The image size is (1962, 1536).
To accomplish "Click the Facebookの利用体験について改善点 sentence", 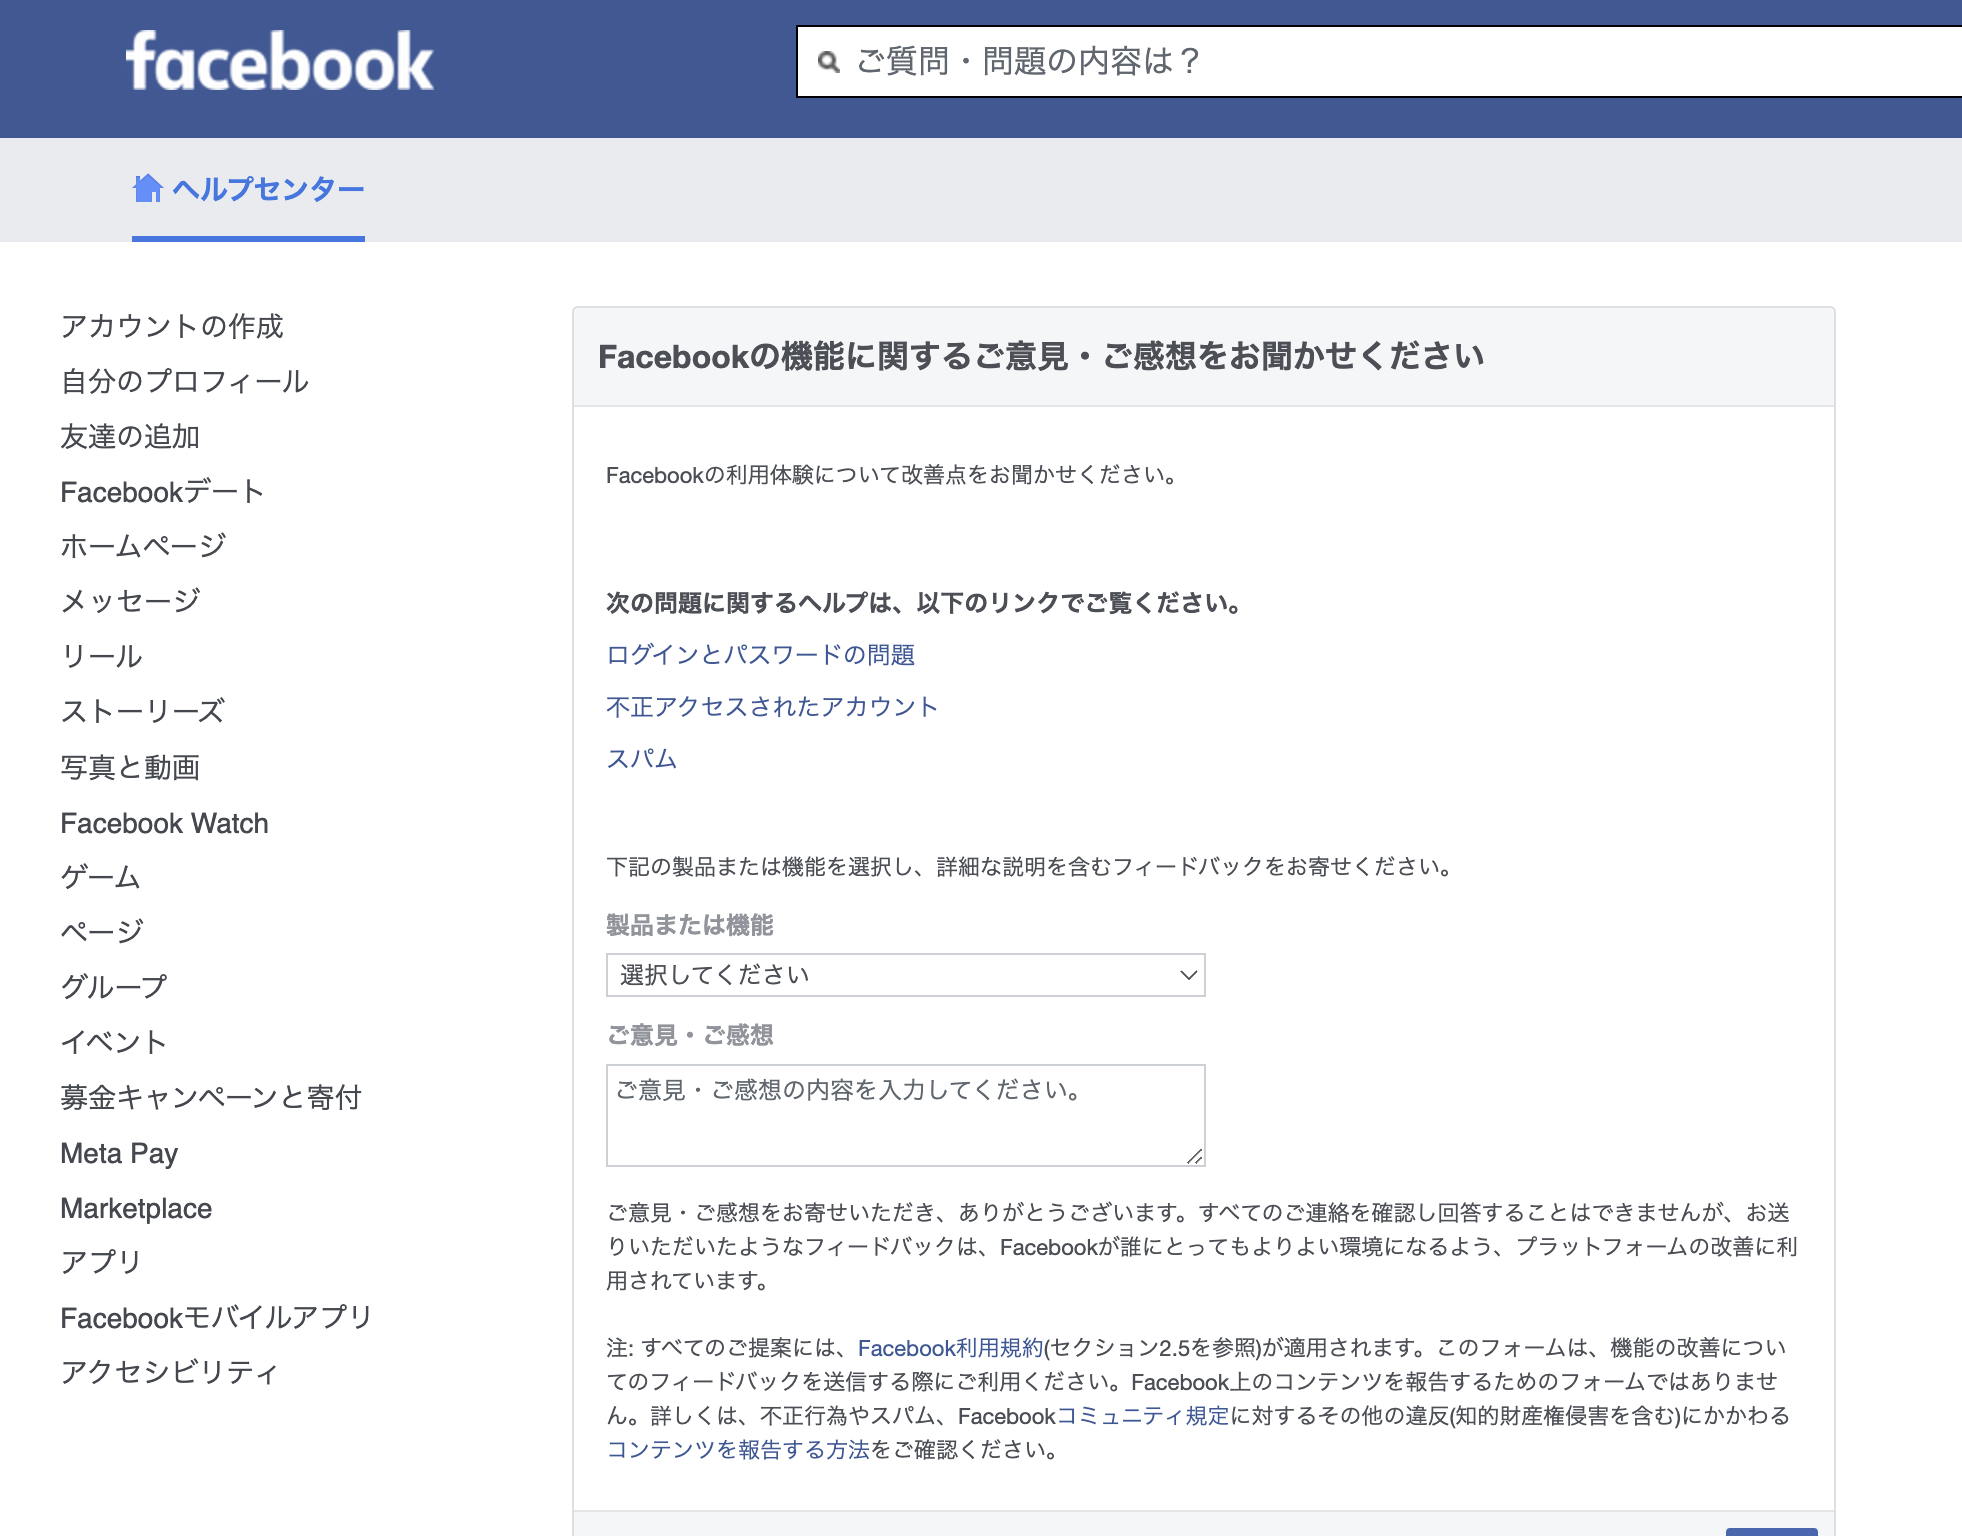I will (x=892, y=475).
